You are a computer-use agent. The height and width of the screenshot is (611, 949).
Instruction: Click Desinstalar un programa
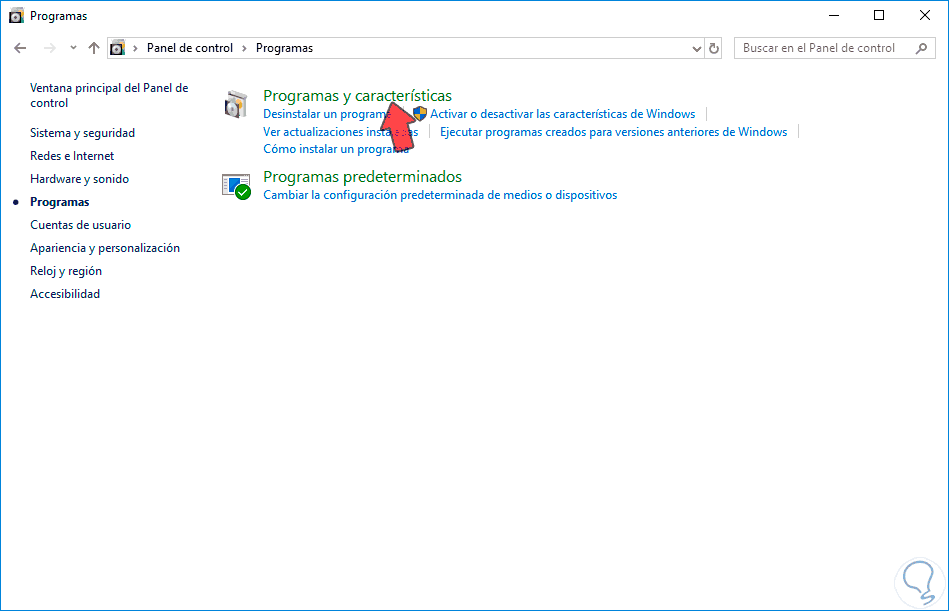(x=327, y=114)
